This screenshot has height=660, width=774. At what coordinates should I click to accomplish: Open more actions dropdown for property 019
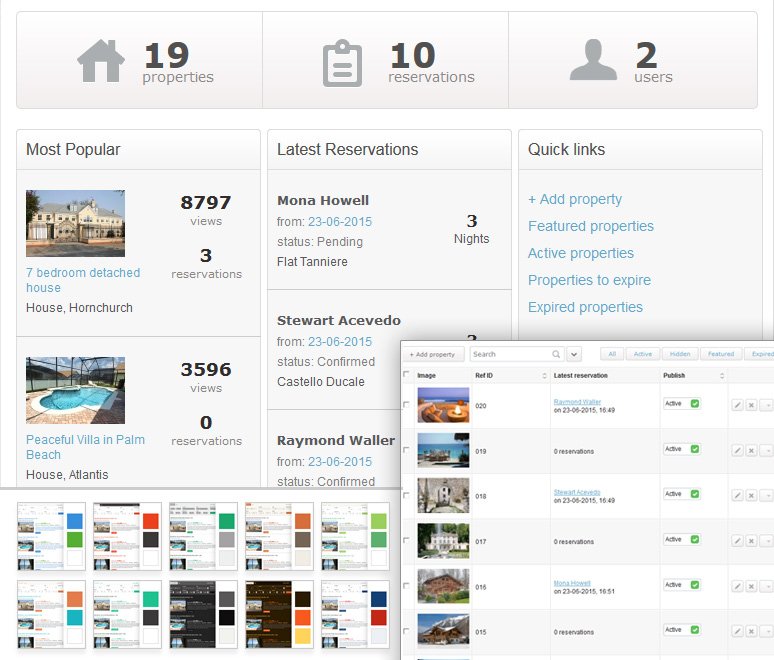pyautogui.click(x=766, y=451)
